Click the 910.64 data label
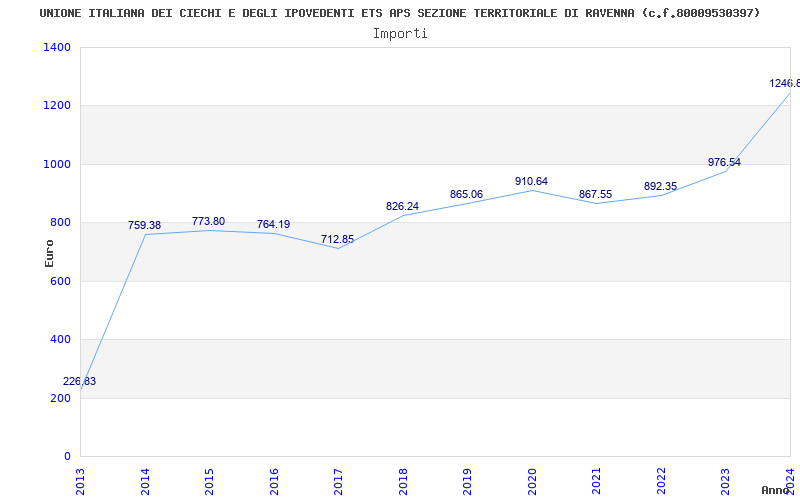This screenshot has height=500, width=800. coord(531,182)
